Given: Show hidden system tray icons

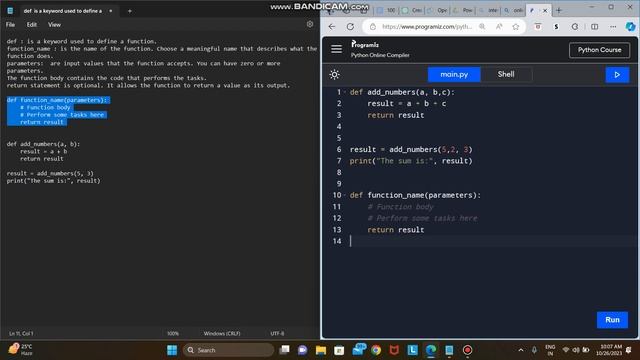Looking at the screenshot, I should click(521, 350).
